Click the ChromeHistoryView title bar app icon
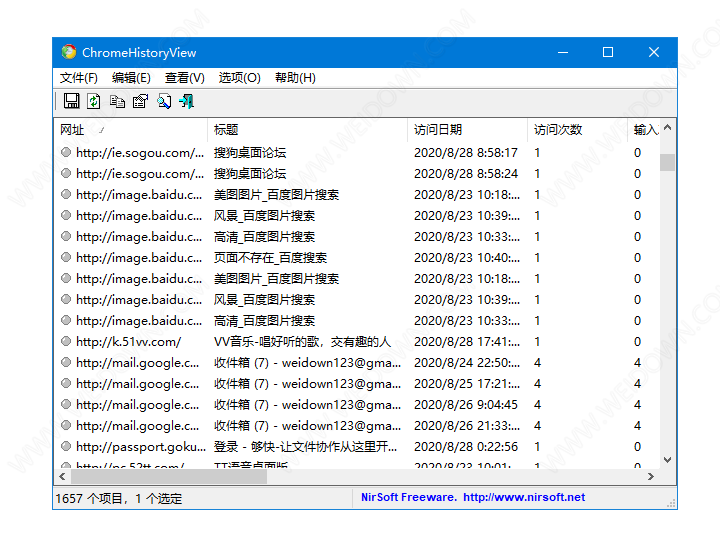This screenshot has height=540, width=720. point(69,52)
